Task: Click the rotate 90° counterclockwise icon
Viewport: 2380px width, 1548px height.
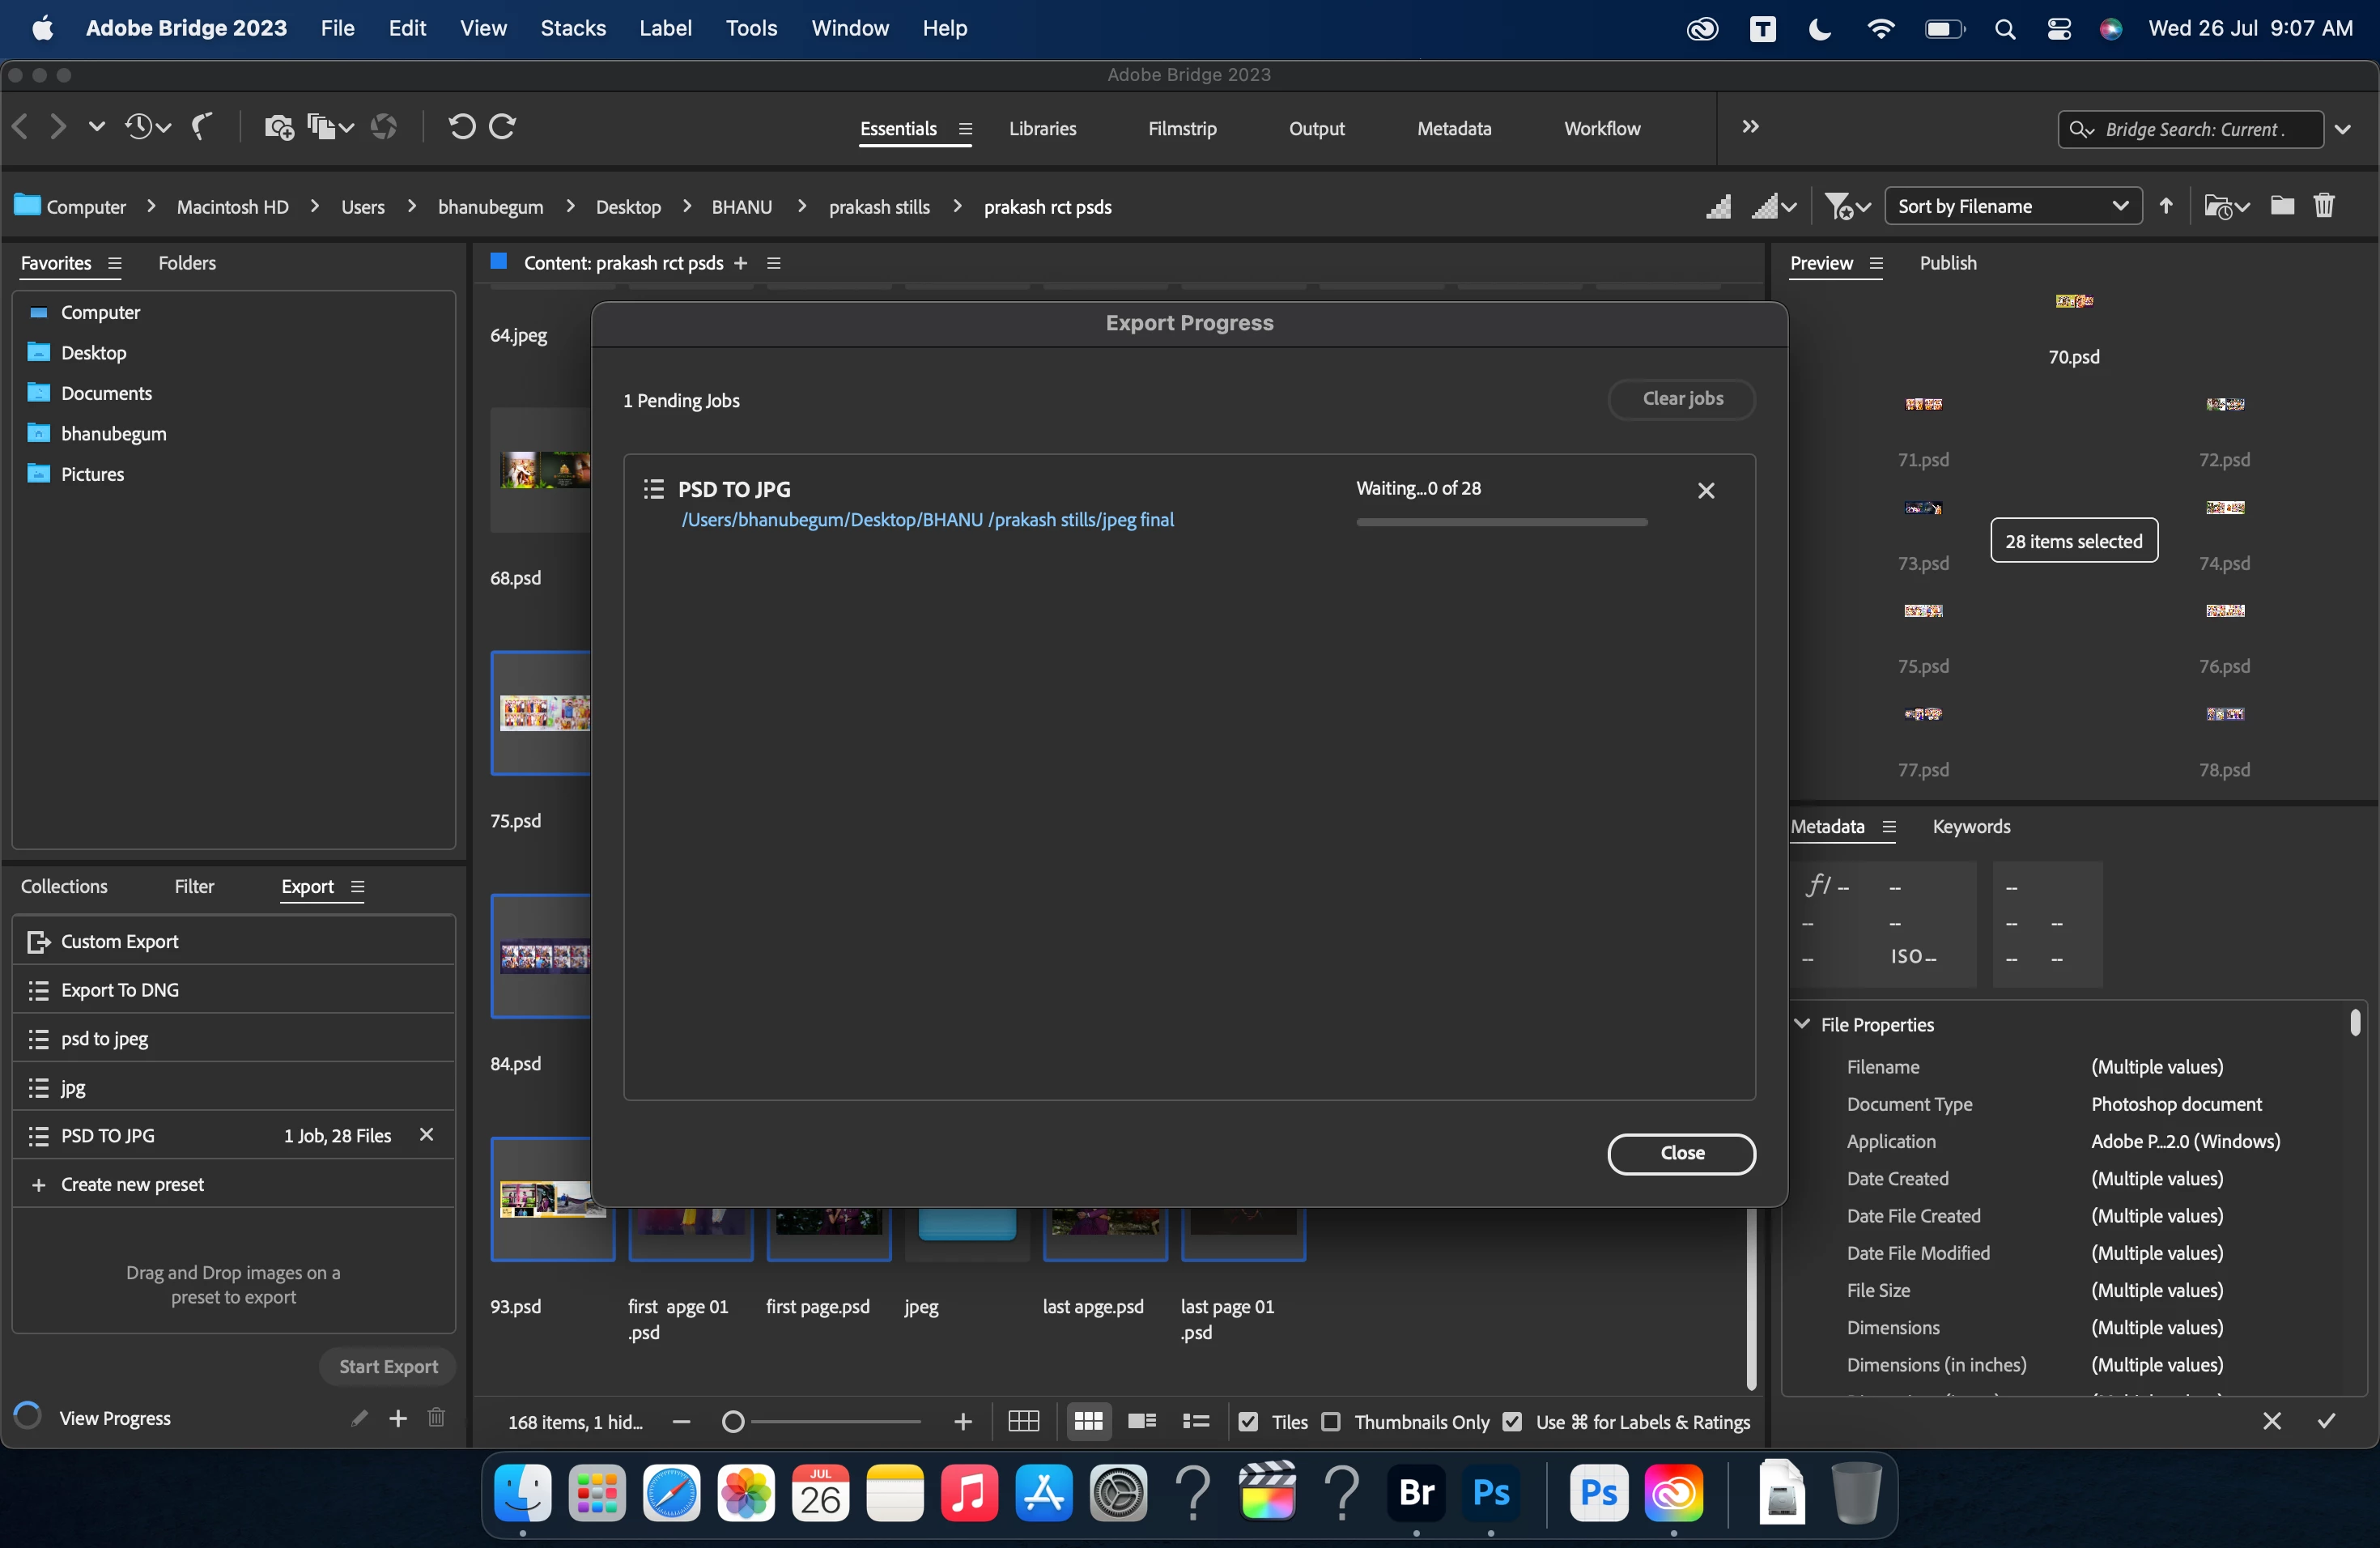Action: pyautogui.click(x=461, y=127)
